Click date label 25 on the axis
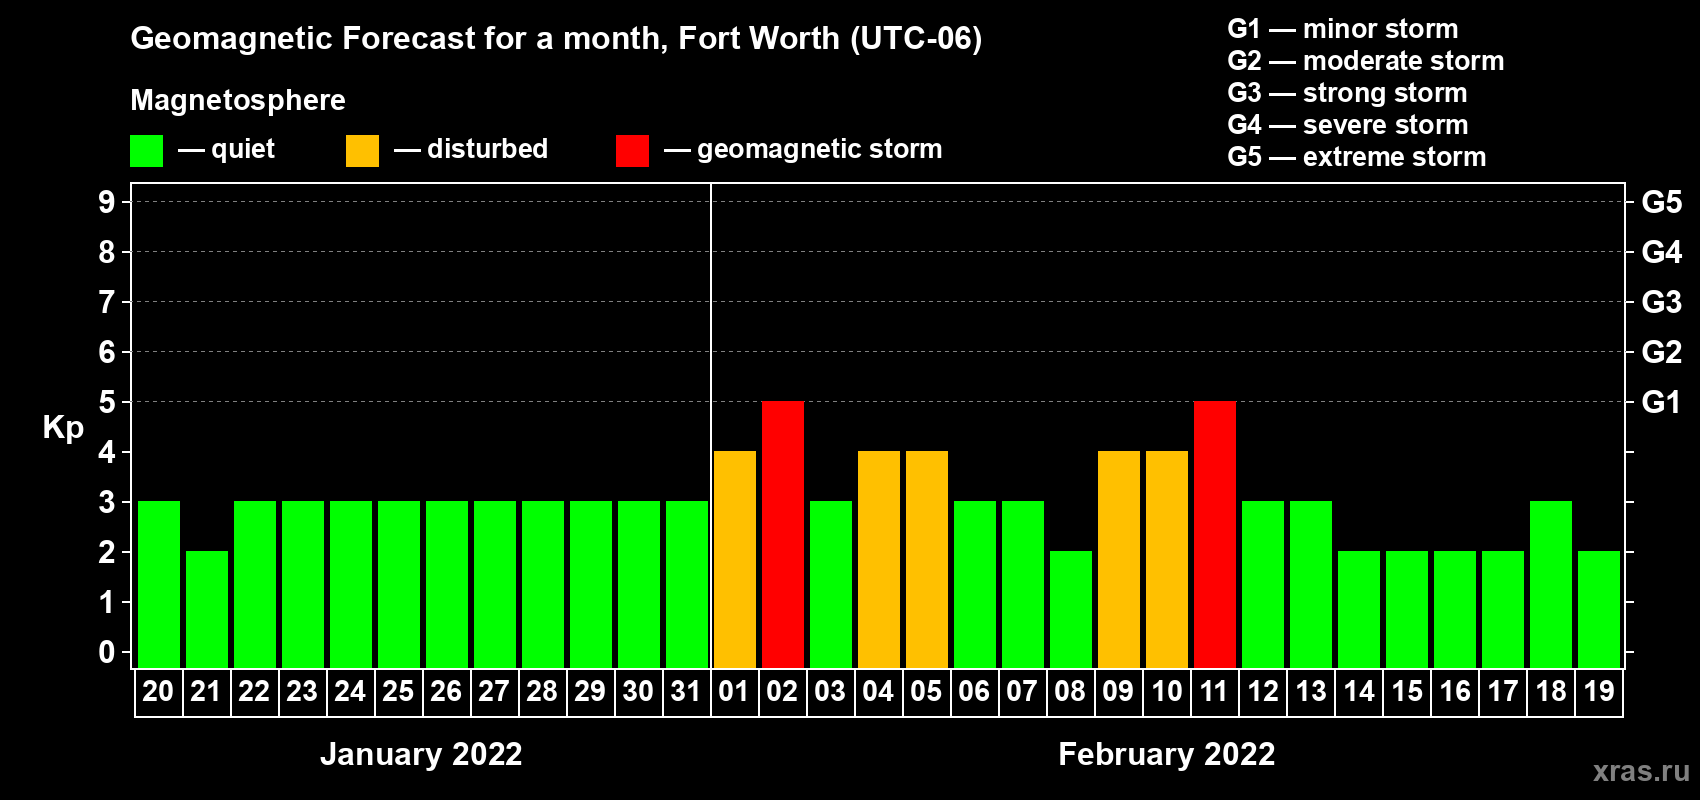Viewport: 1700px width, 800px height. click(x=398, y=691)
